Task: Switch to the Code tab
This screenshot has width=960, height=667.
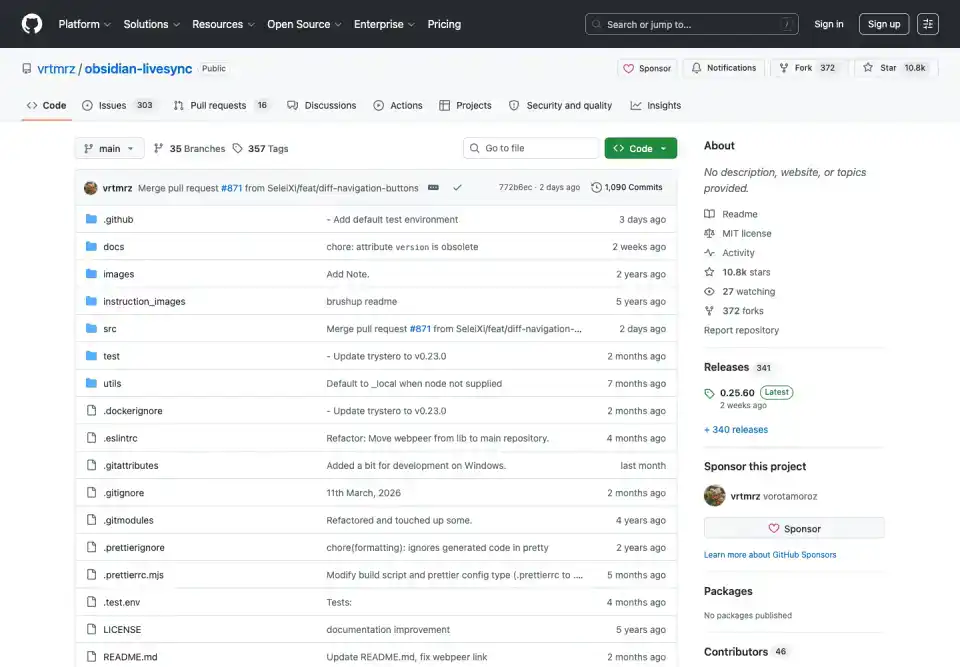Action: click(47, 105)
